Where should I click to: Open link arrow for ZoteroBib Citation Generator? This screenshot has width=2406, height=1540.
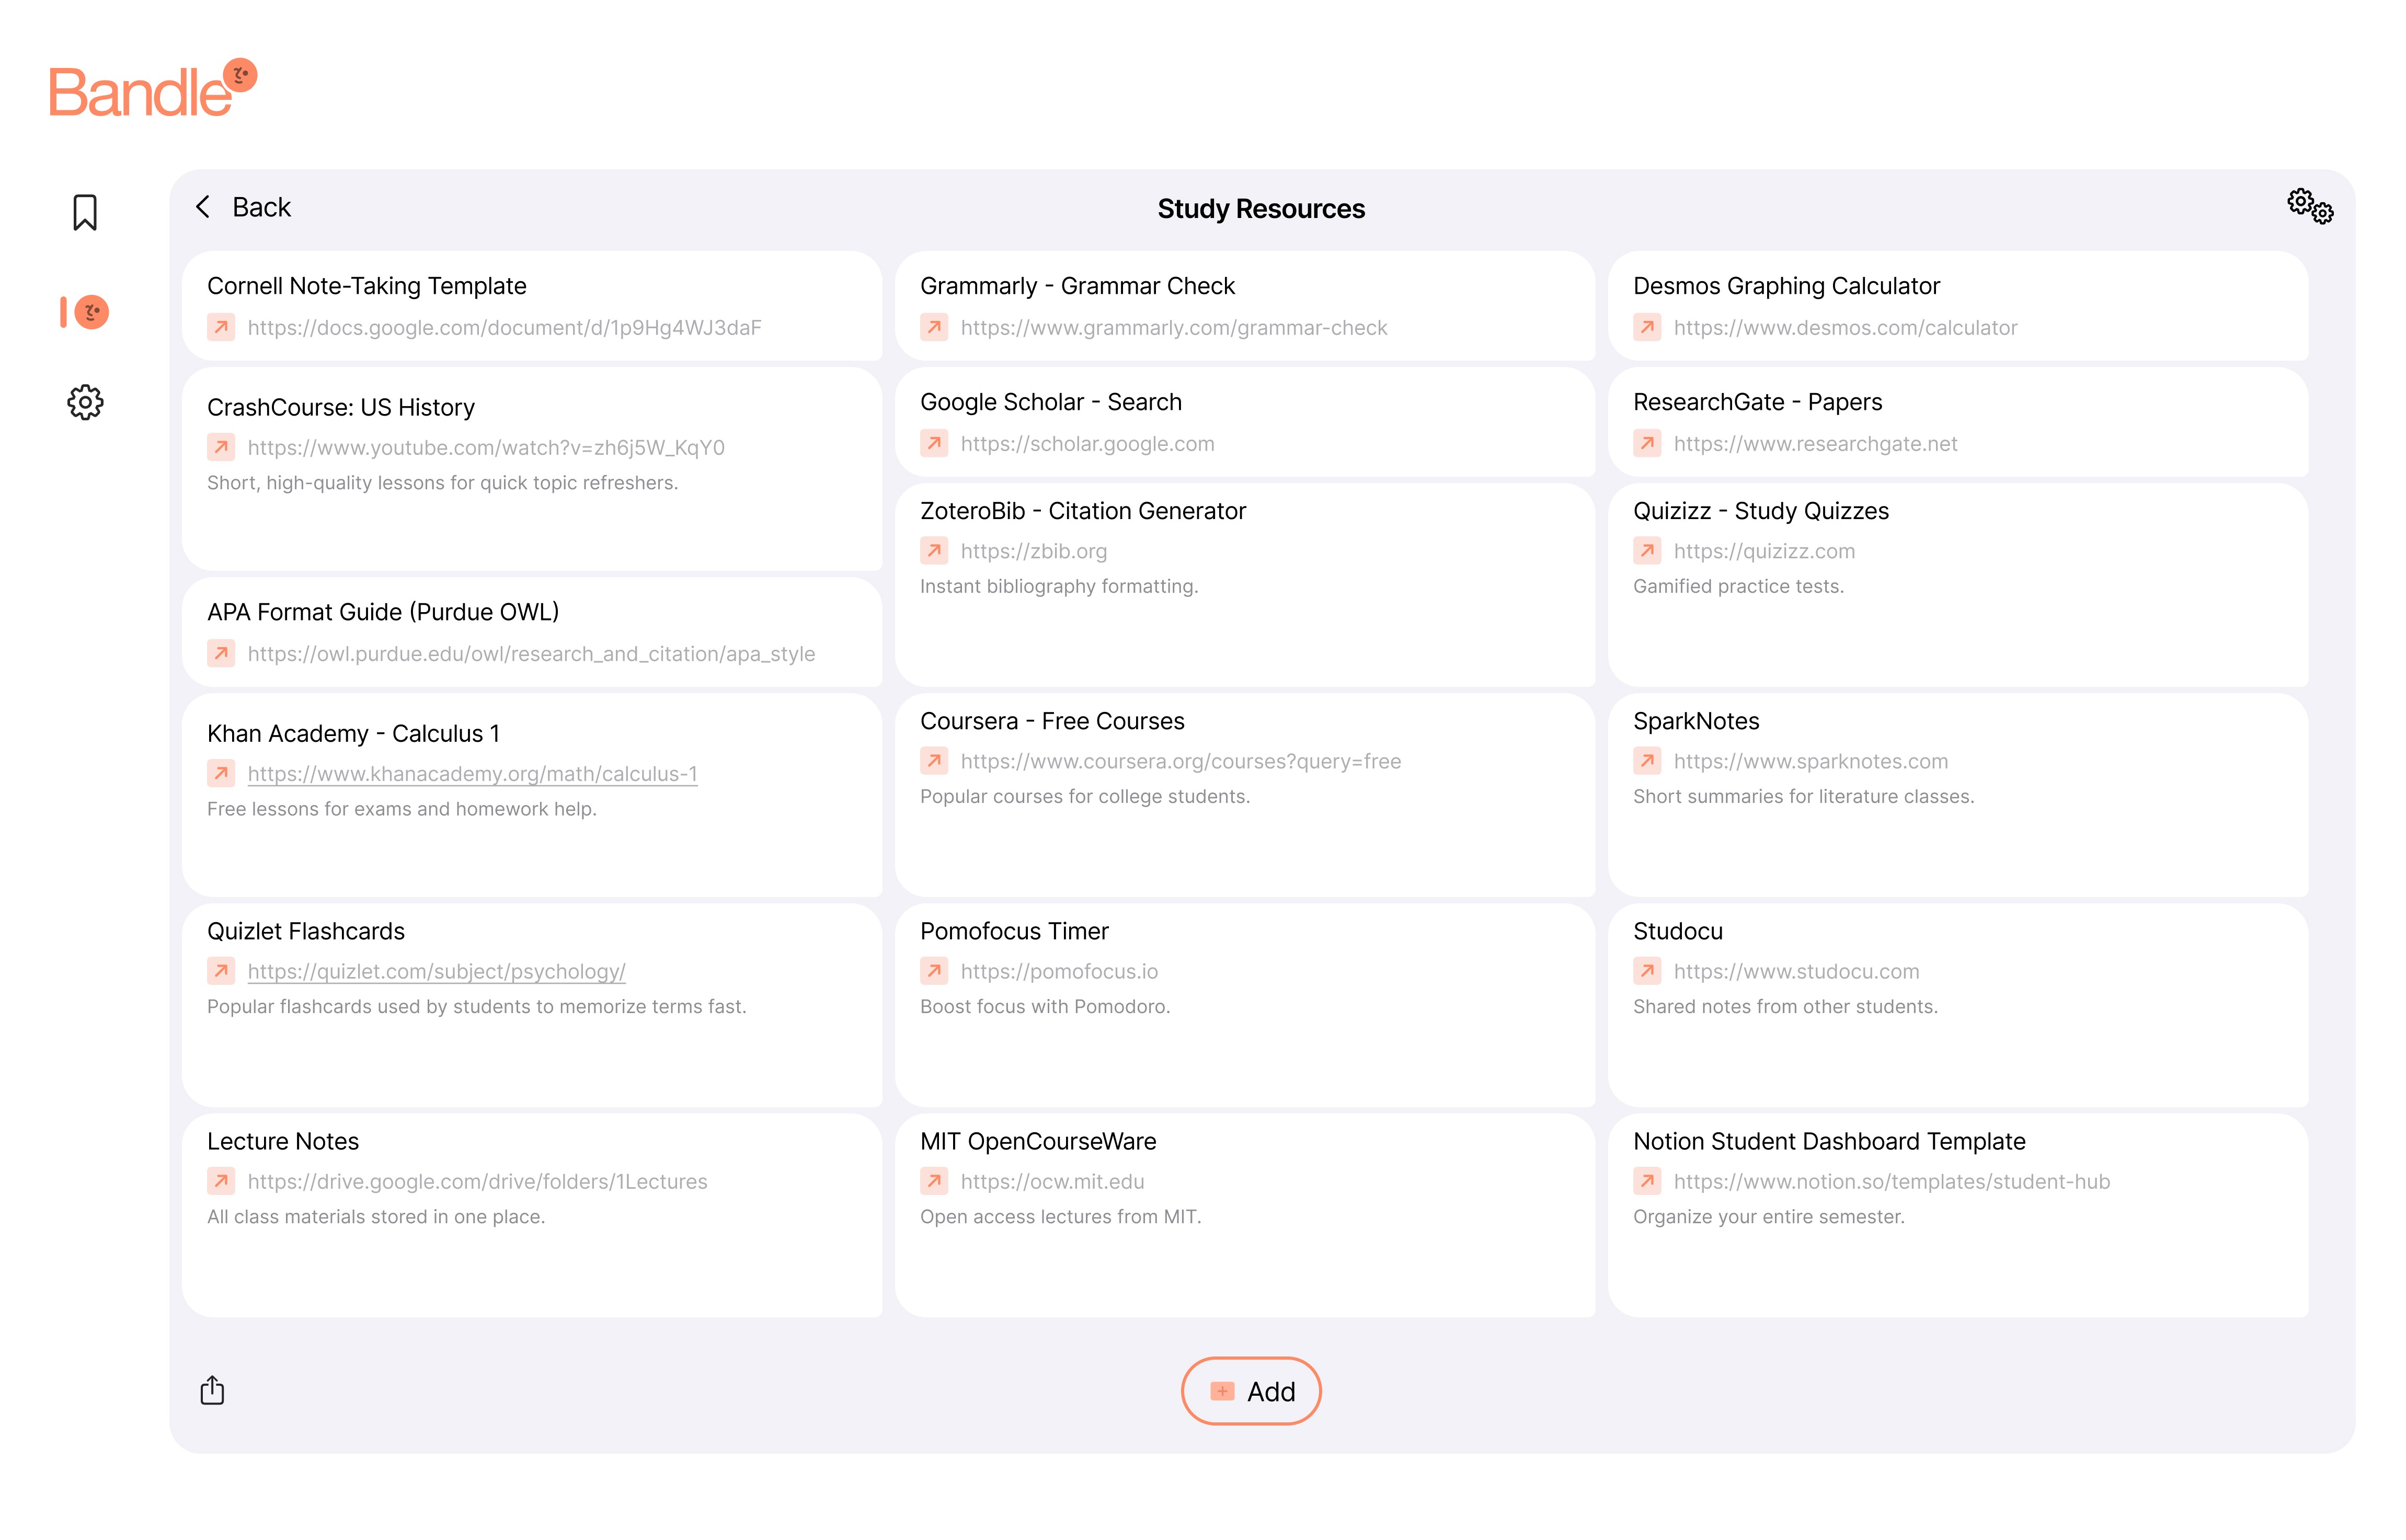pos(934,551)
